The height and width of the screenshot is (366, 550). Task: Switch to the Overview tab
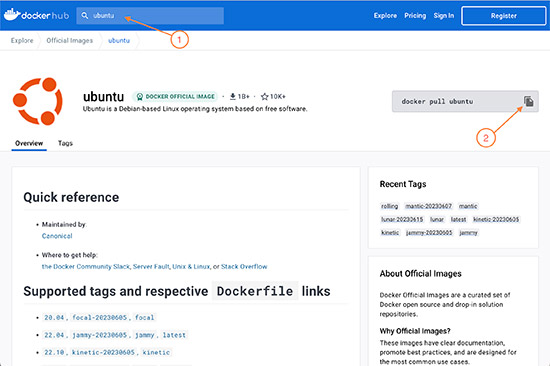pyautogui.click(x=29, y=143)
